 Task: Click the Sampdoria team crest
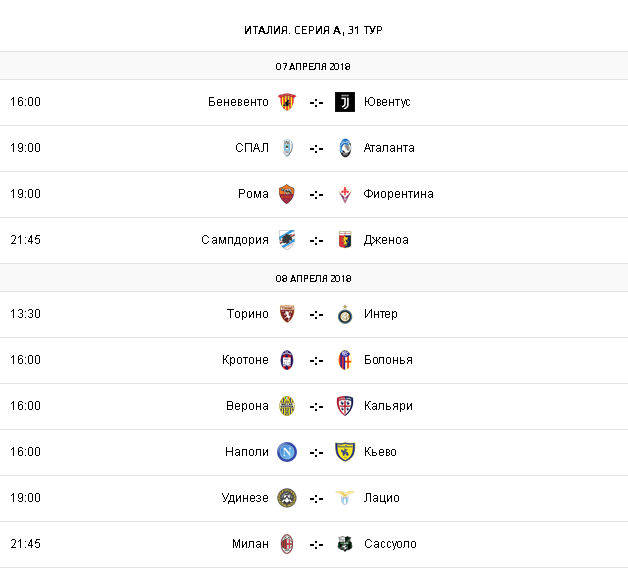click(x=287, y=240)
